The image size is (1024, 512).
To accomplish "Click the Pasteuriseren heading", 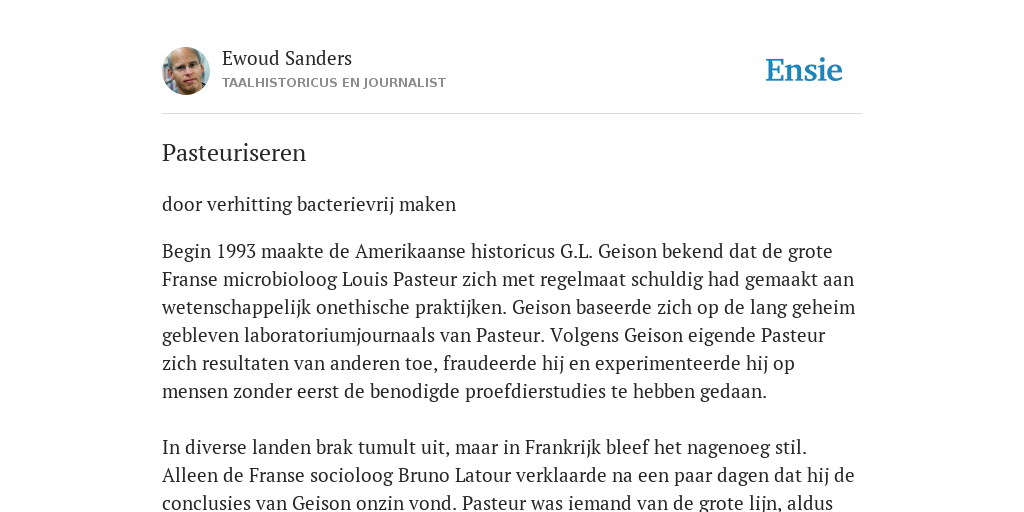I will click(x=234, y=153).
